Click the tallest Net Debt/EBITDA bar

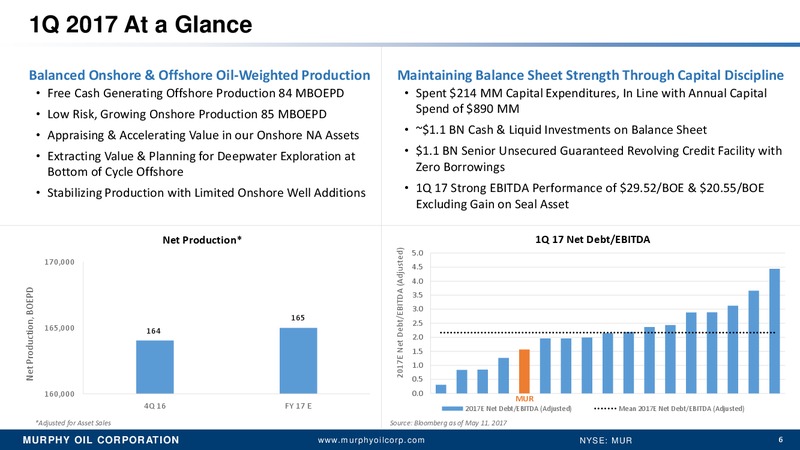774,331
